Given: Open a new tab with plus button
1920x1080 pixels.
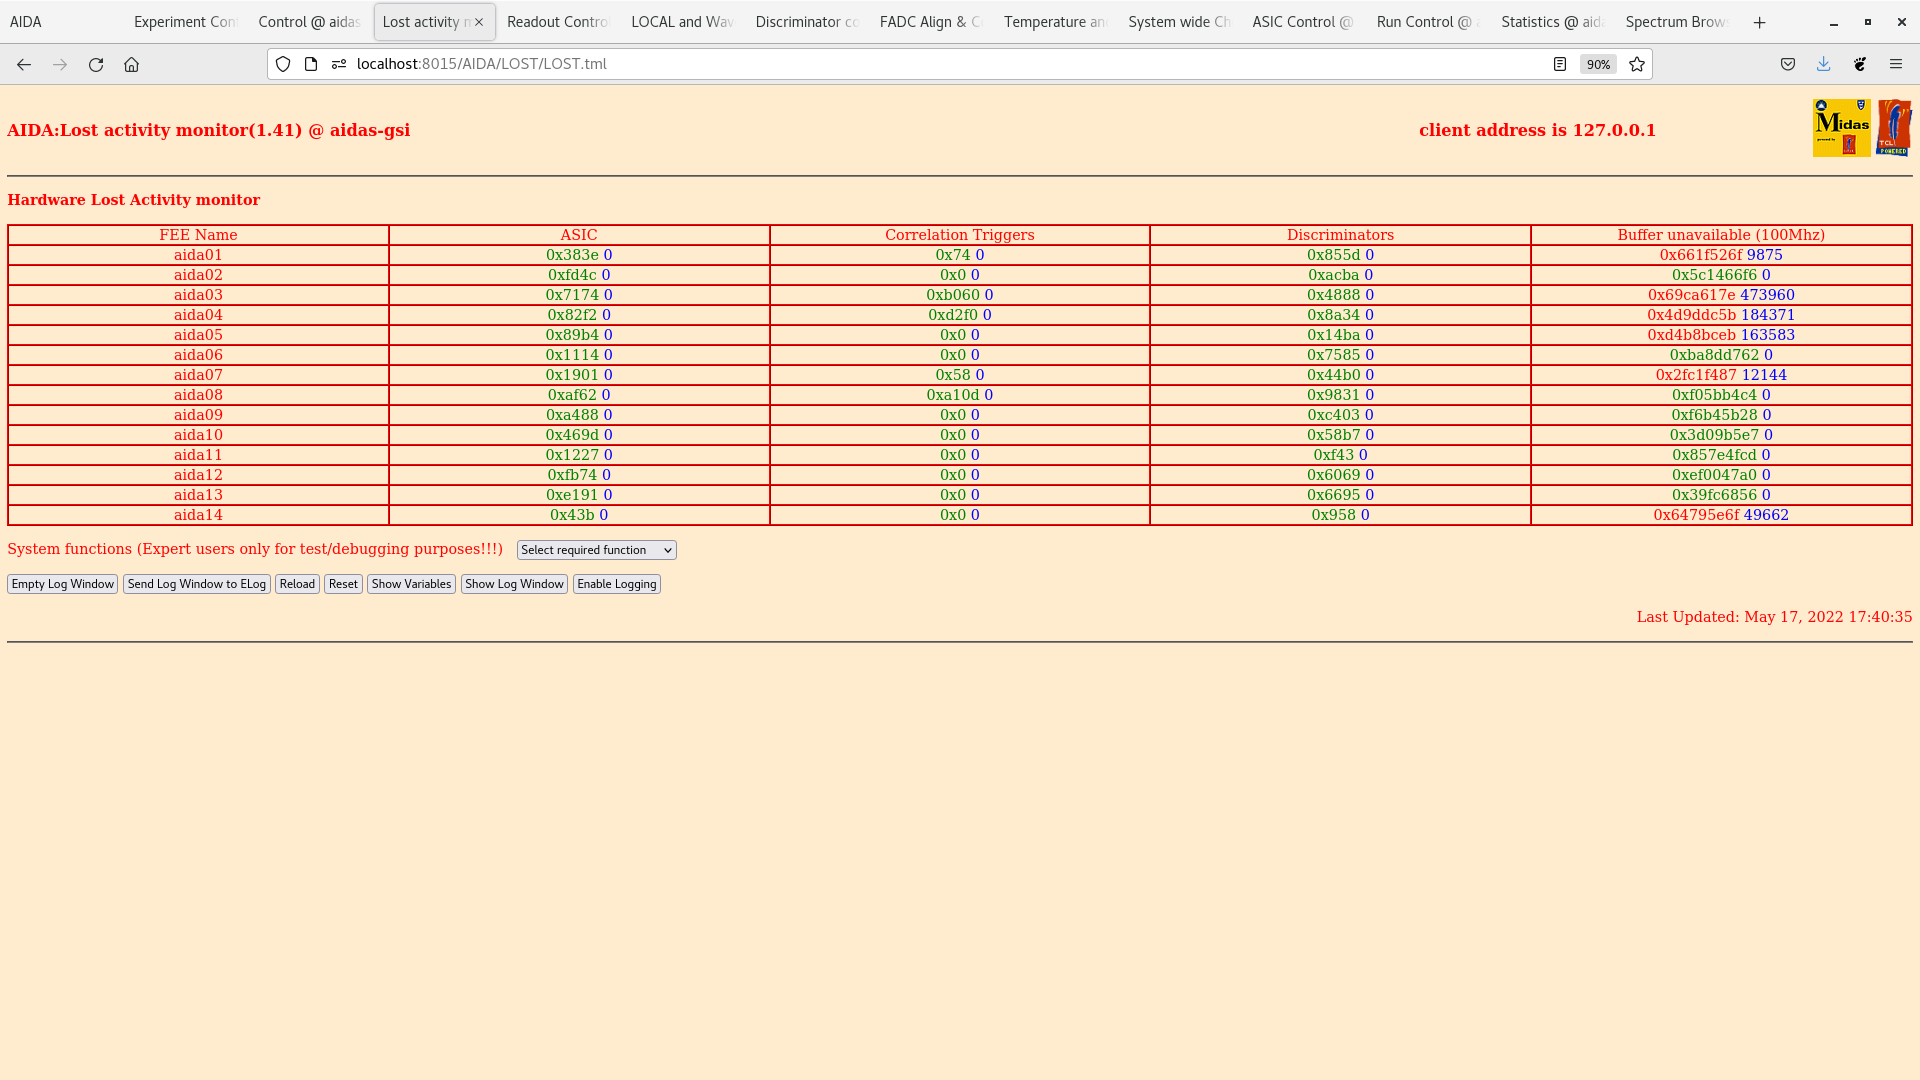Looking at the screenshot, I should (x=1760, y=22).
